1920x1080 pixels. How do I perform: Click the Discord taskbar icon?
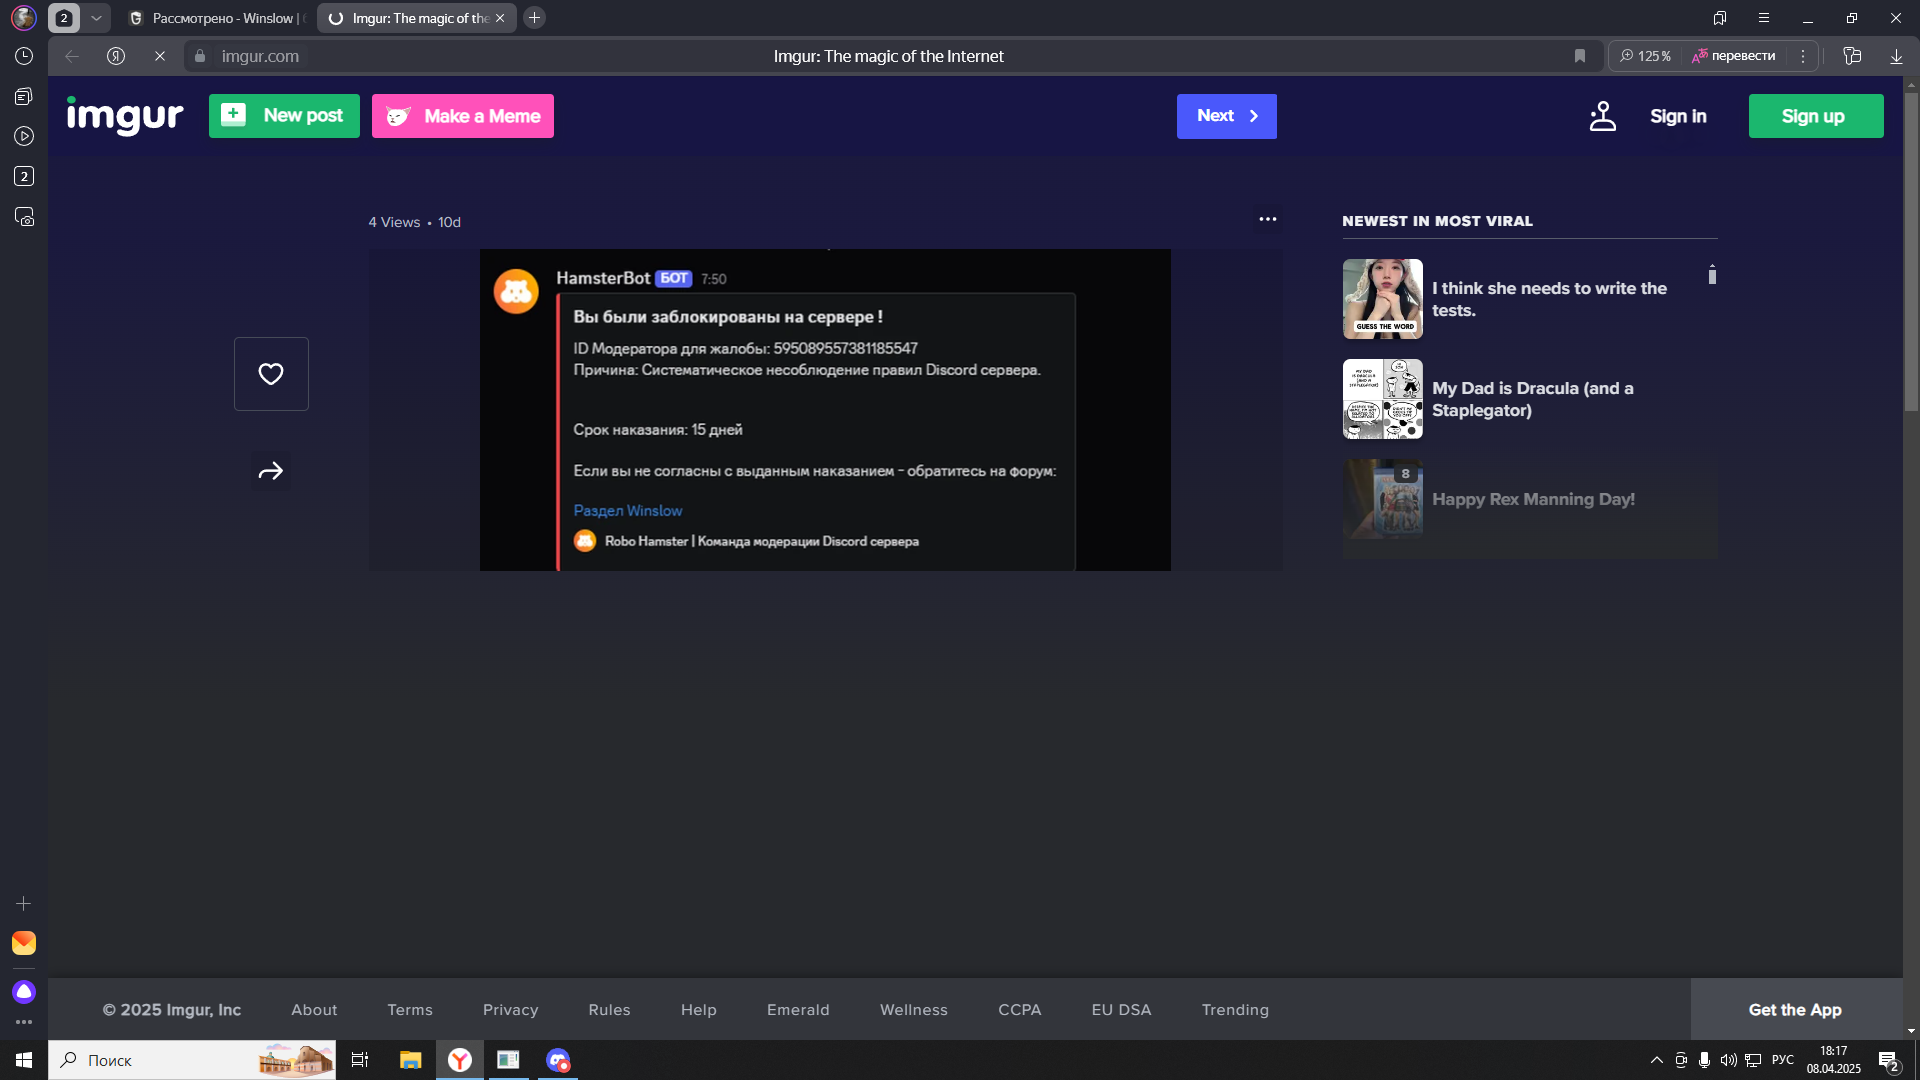[x=558, y=1060]
